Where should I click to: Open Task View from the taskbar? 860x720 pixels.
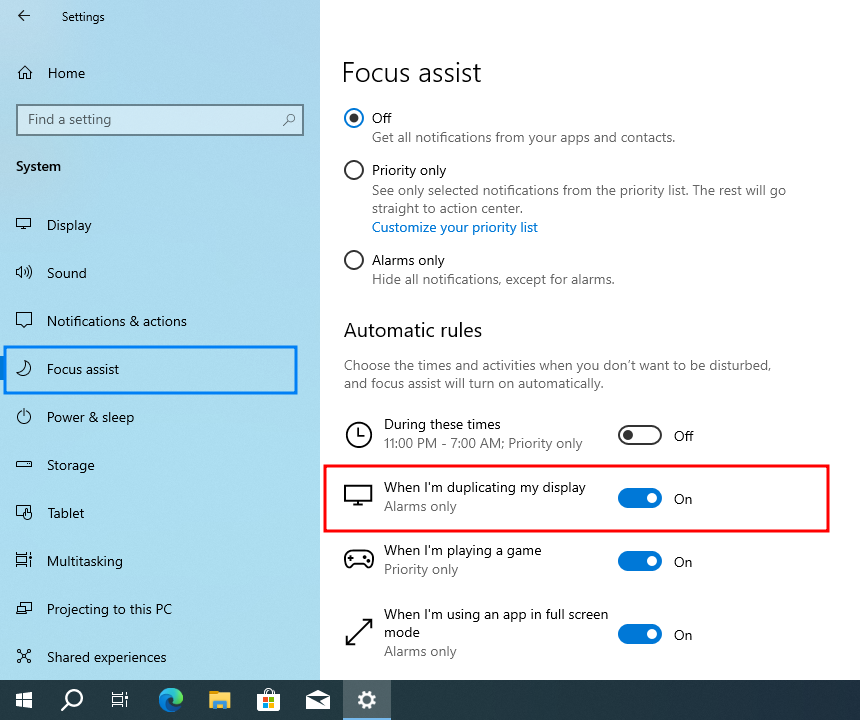(120, 700)
